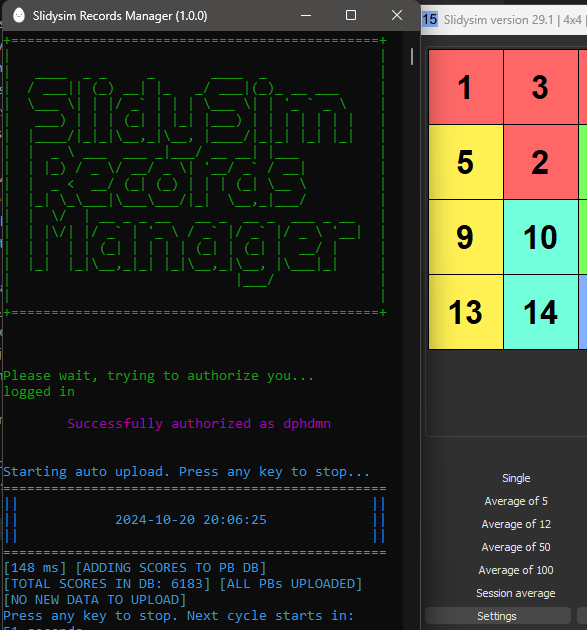
Task: Select the Average of 50 label
Action: (516, 547)
